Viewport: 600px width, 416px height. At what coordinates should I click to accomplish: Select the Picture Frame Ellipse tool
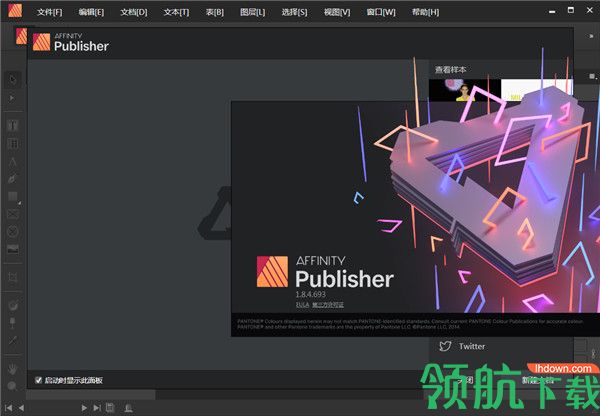pos(13,232)
